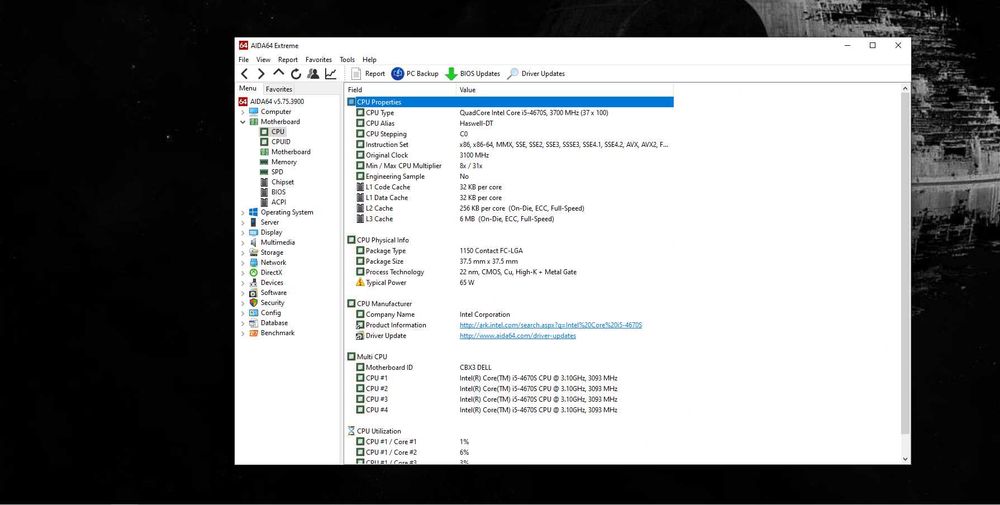Switch to the Menu tab
This screenshot has height=505, width=1000.
(x=248, y=89)
